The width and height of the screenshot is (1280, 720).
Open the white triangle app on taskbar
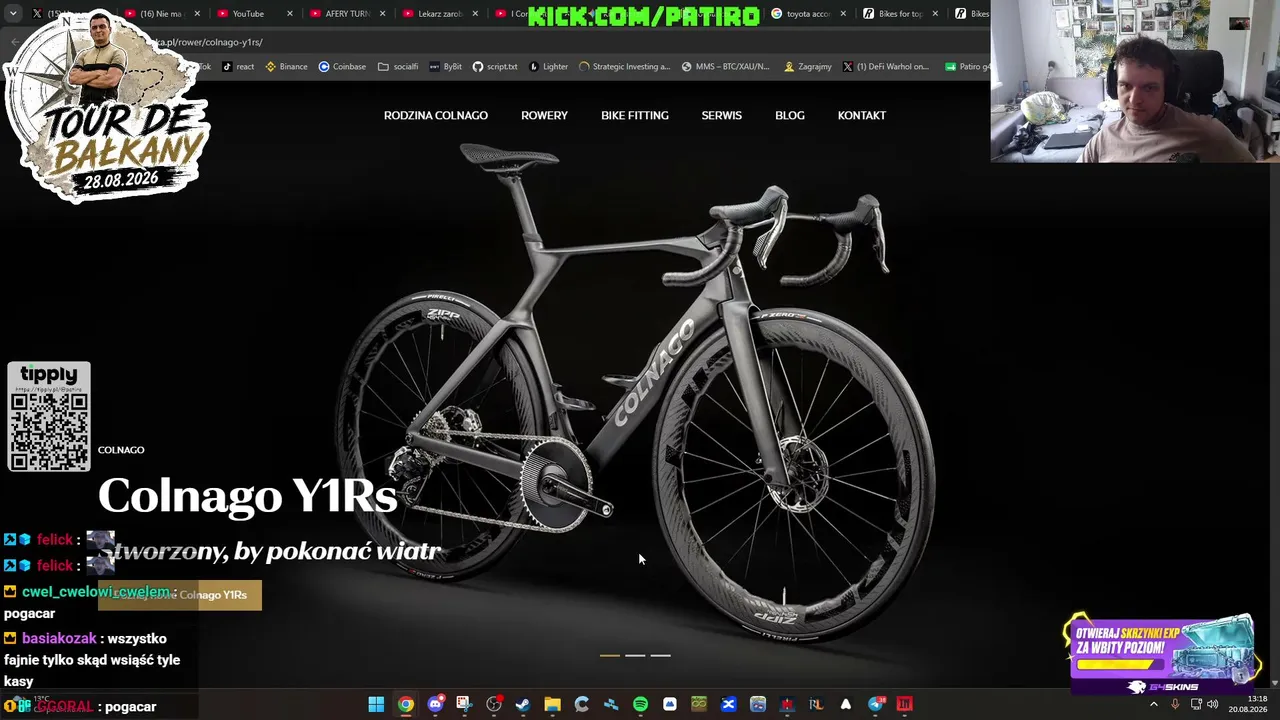click(x=846, y=705)
